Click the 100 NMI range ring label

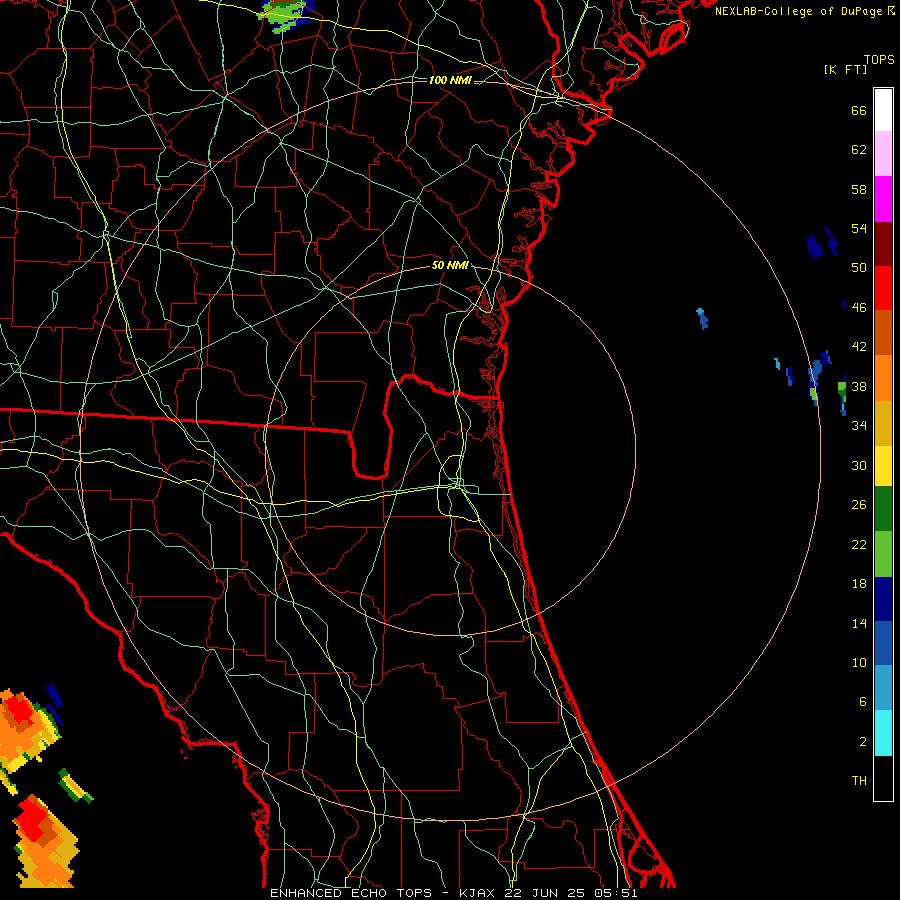450,80
